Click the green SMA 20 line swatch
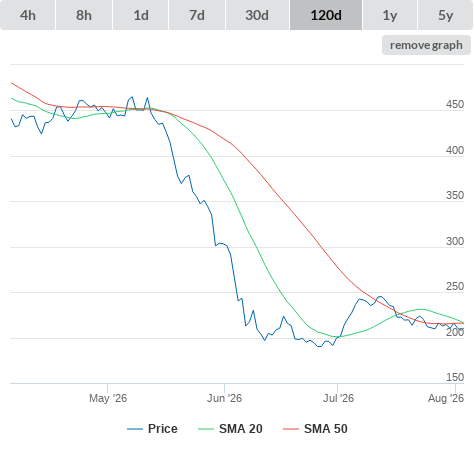Screen dimensions: 474x455 pos(206,429)
